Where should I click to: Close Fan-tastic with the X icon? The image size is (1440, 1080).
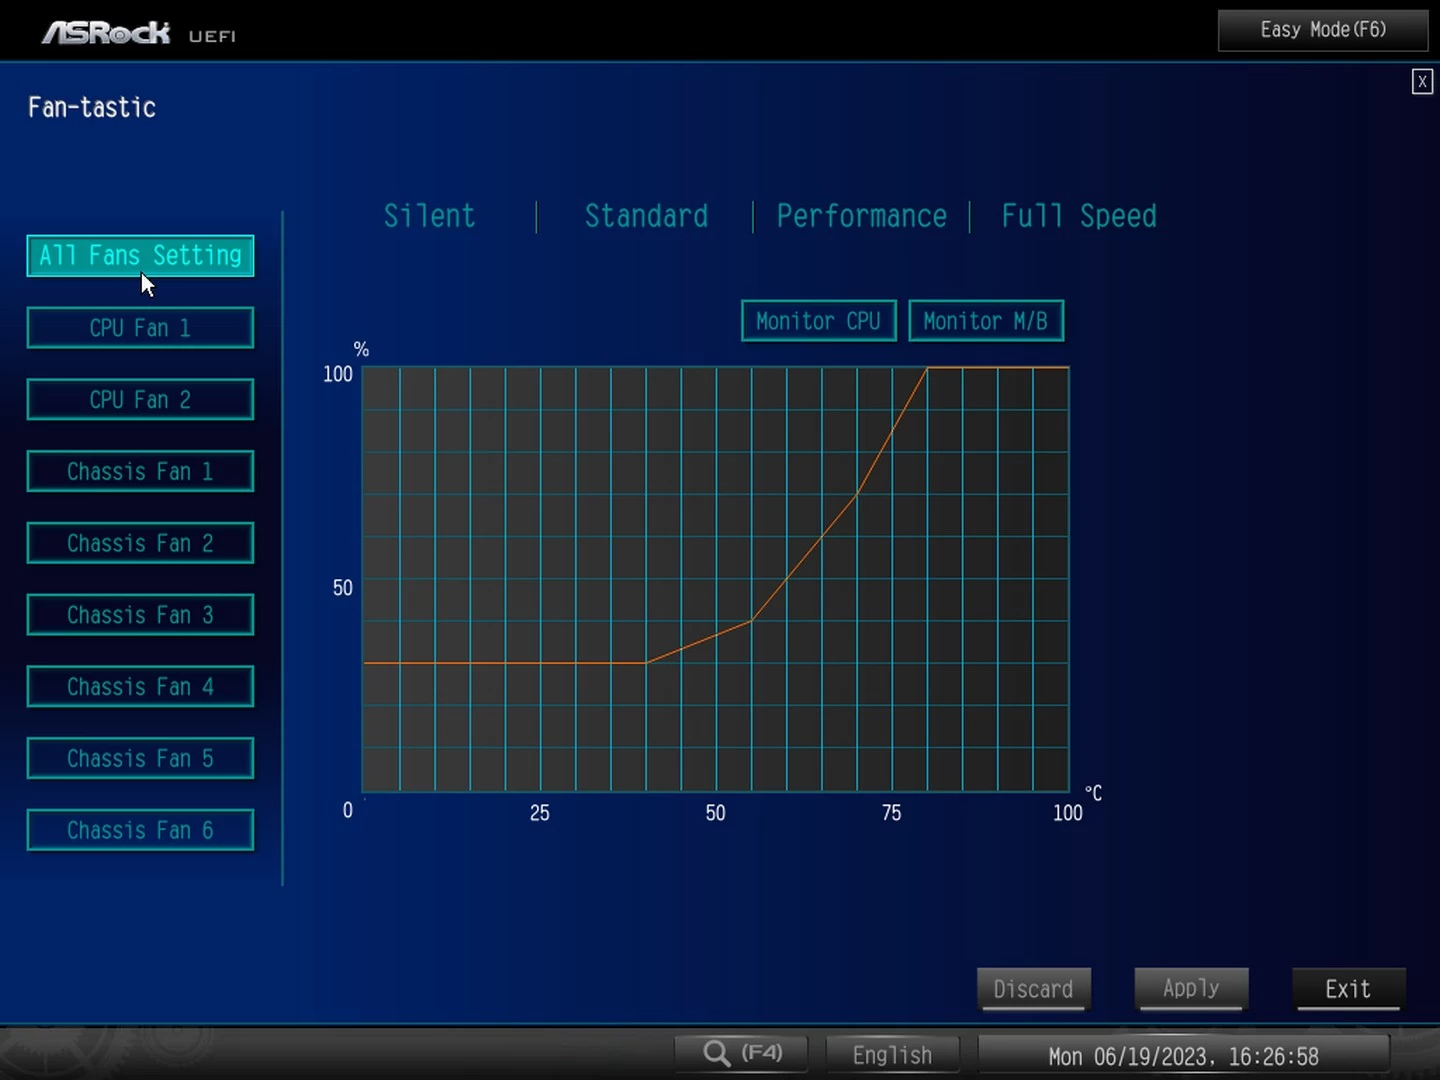tap(1421, 82)
